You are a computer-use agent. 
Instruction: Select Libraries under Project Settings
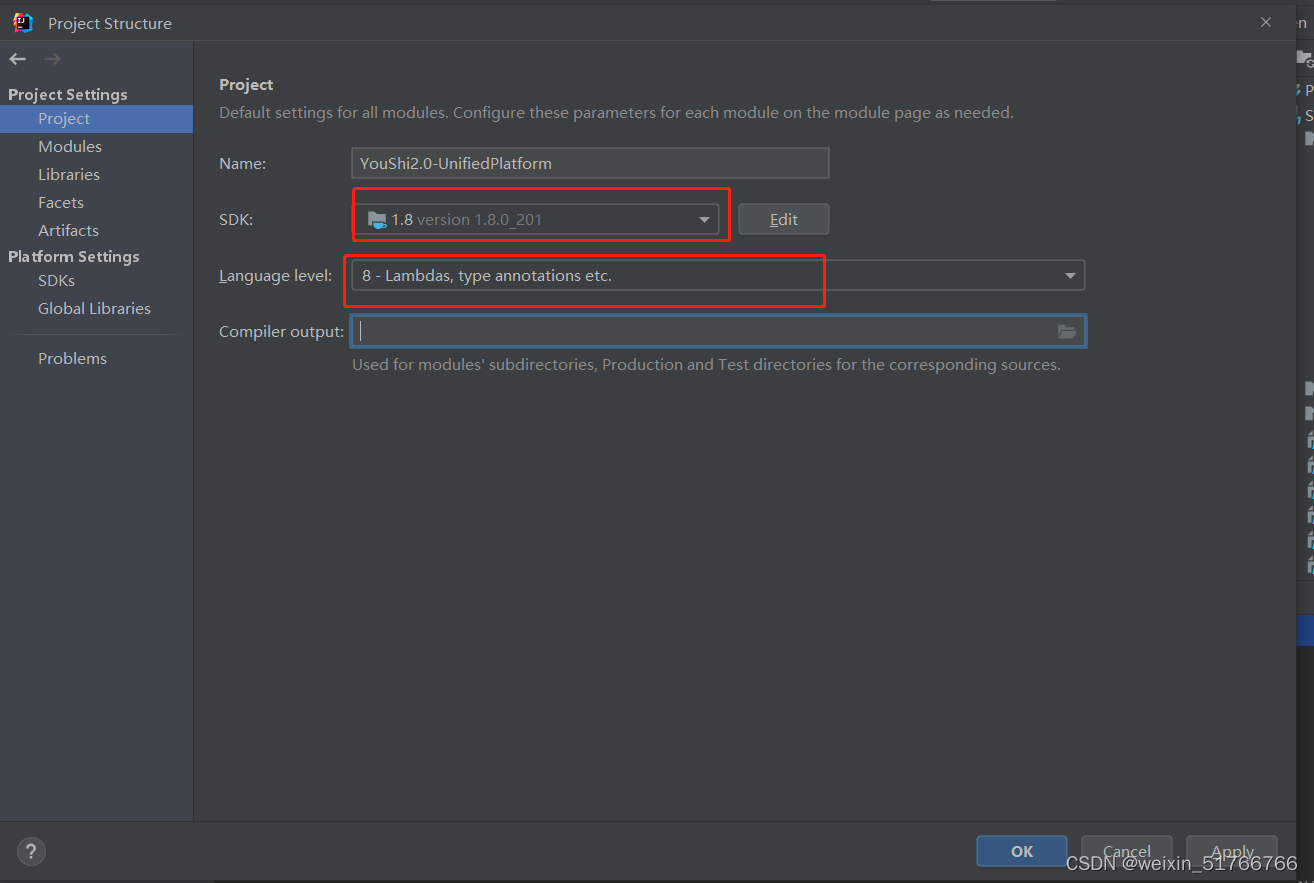[x=68, y=174]
